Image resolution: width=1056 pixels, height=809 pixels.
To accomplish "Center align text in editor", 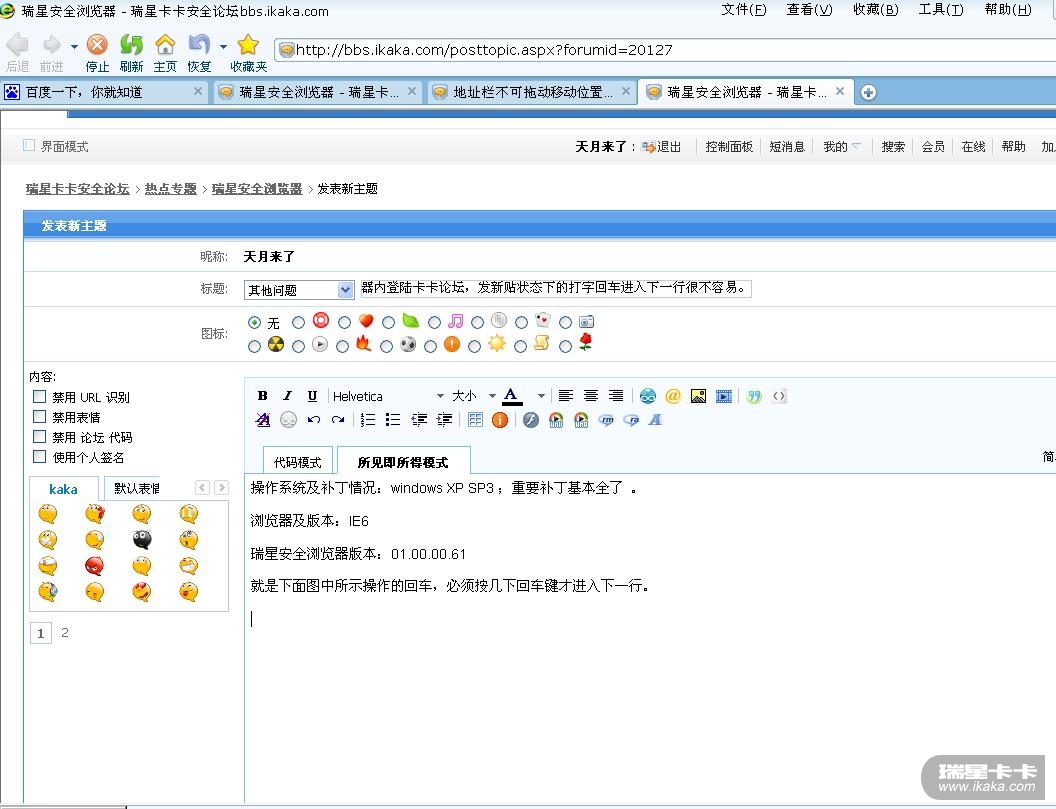I will click(591, 396).
